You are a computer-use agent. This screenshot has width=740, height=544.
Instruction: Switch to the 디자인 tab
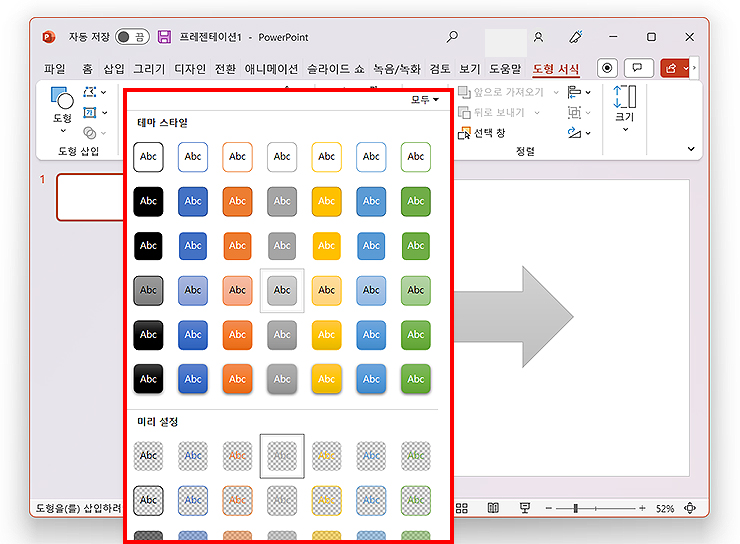pyautogui.click(x=190, y=69)
